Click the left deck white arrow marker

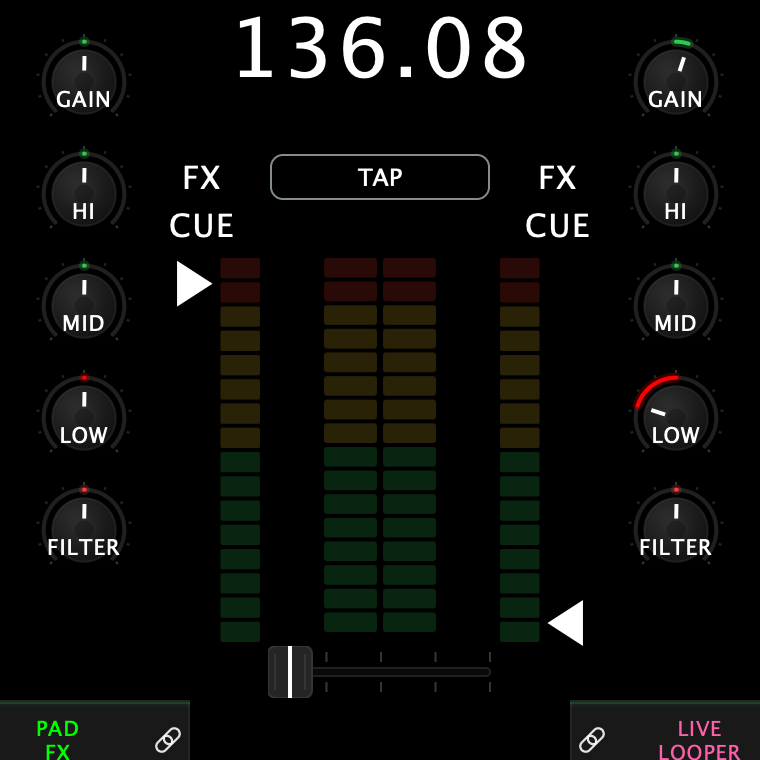coord(194,284)
